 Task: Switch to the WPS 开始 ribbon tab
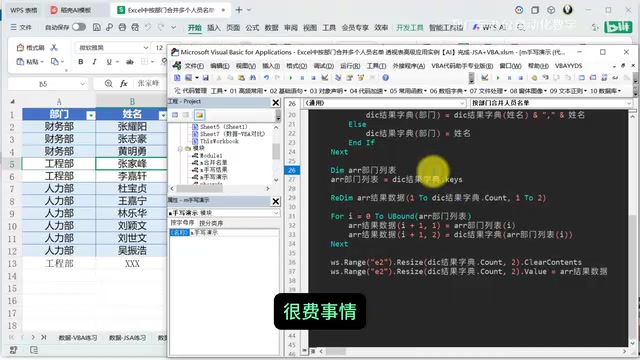tap(195, 27)
